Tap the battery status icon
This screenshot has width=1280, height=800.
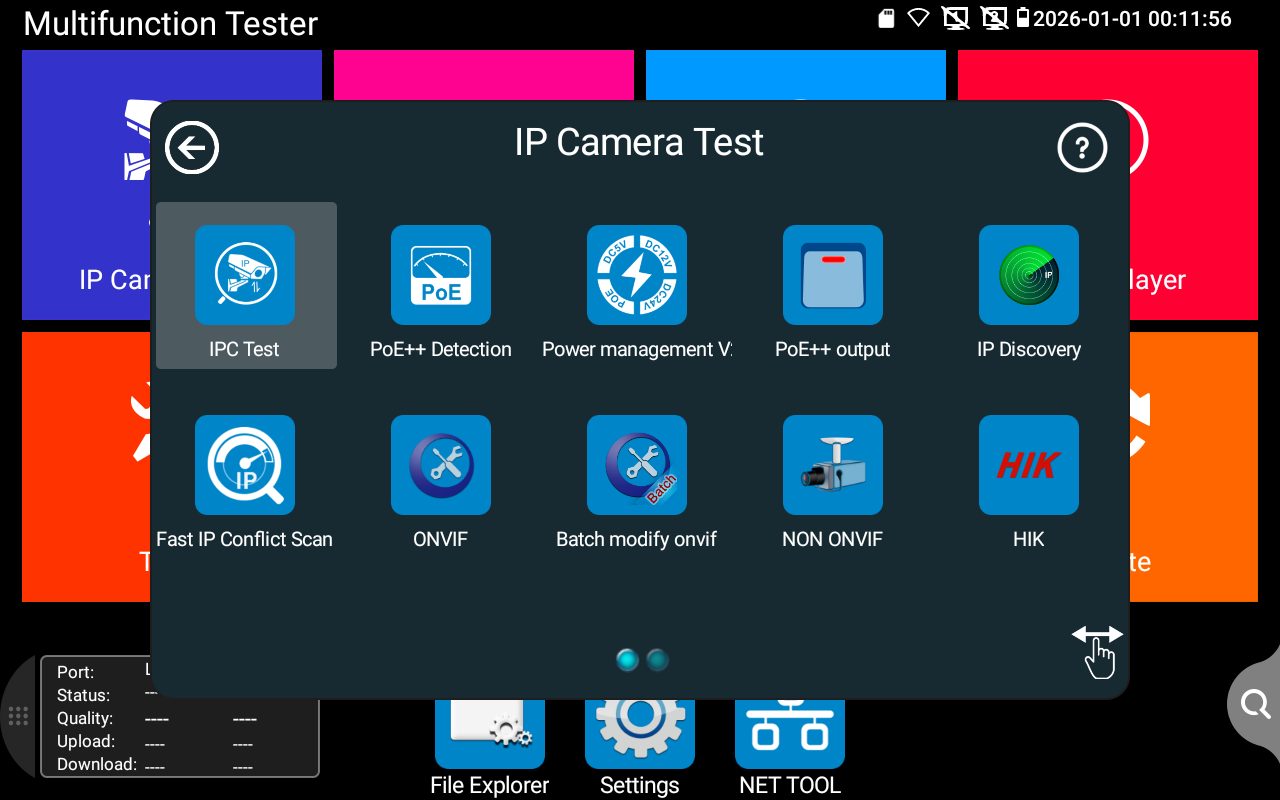click(x=1023, y=18)
